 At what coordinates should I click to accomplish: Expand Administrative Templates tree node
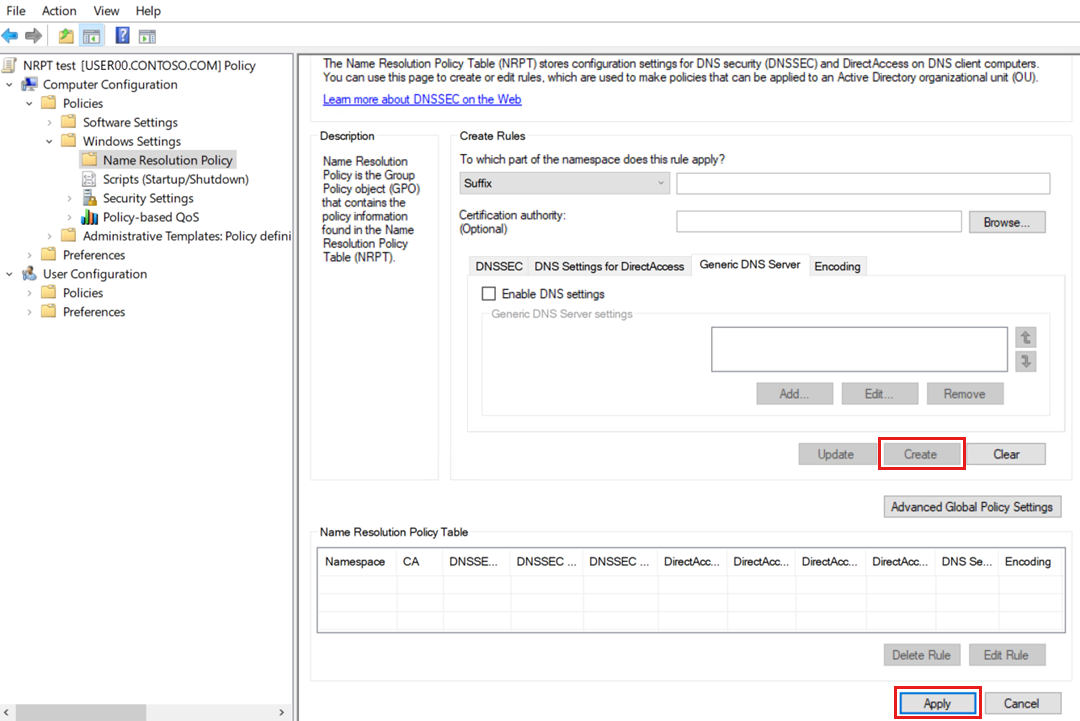click(49, 236)
